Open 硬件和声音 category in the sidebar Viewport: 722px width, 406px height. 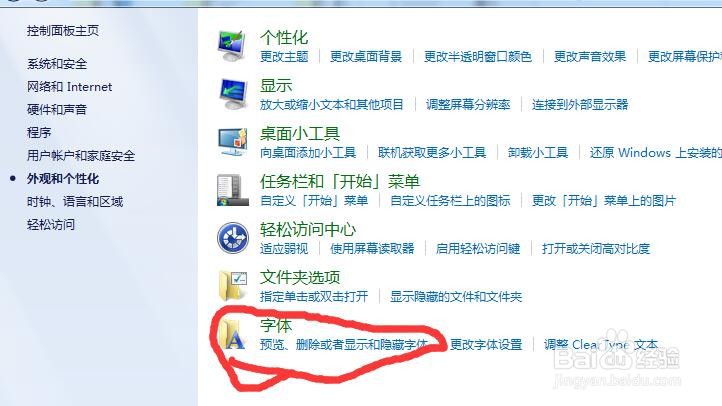pos(57,110)
